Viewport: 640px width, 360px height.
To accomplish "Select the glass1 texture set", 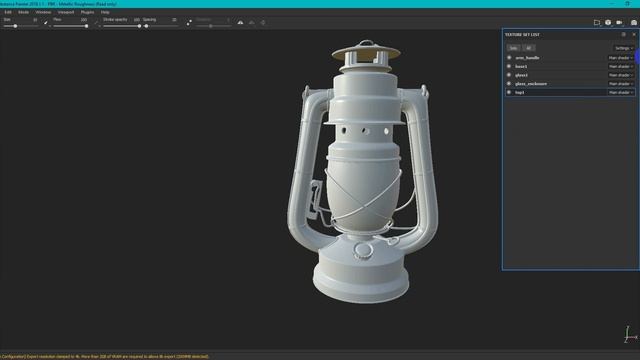I will [521, 75].
